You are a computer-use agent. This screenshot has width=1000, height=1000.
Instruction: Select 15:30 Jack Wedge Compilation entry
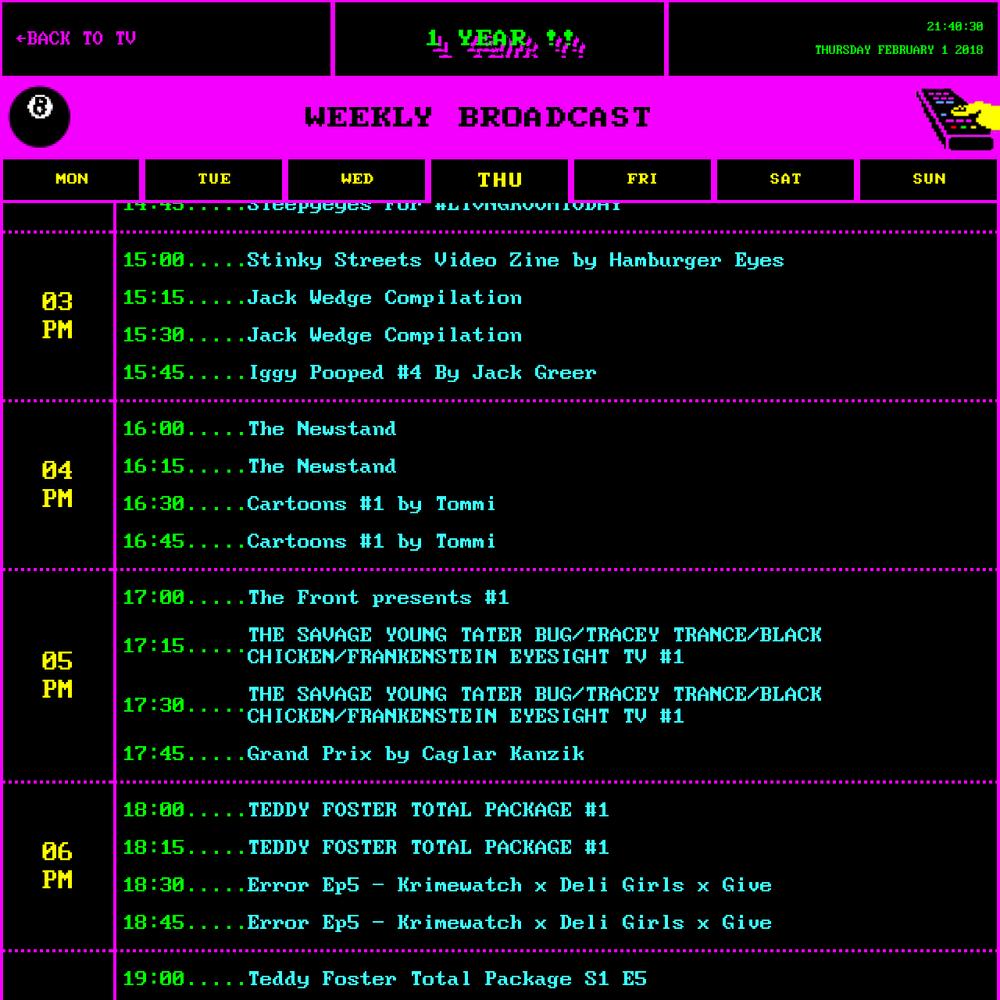[322, 335]
